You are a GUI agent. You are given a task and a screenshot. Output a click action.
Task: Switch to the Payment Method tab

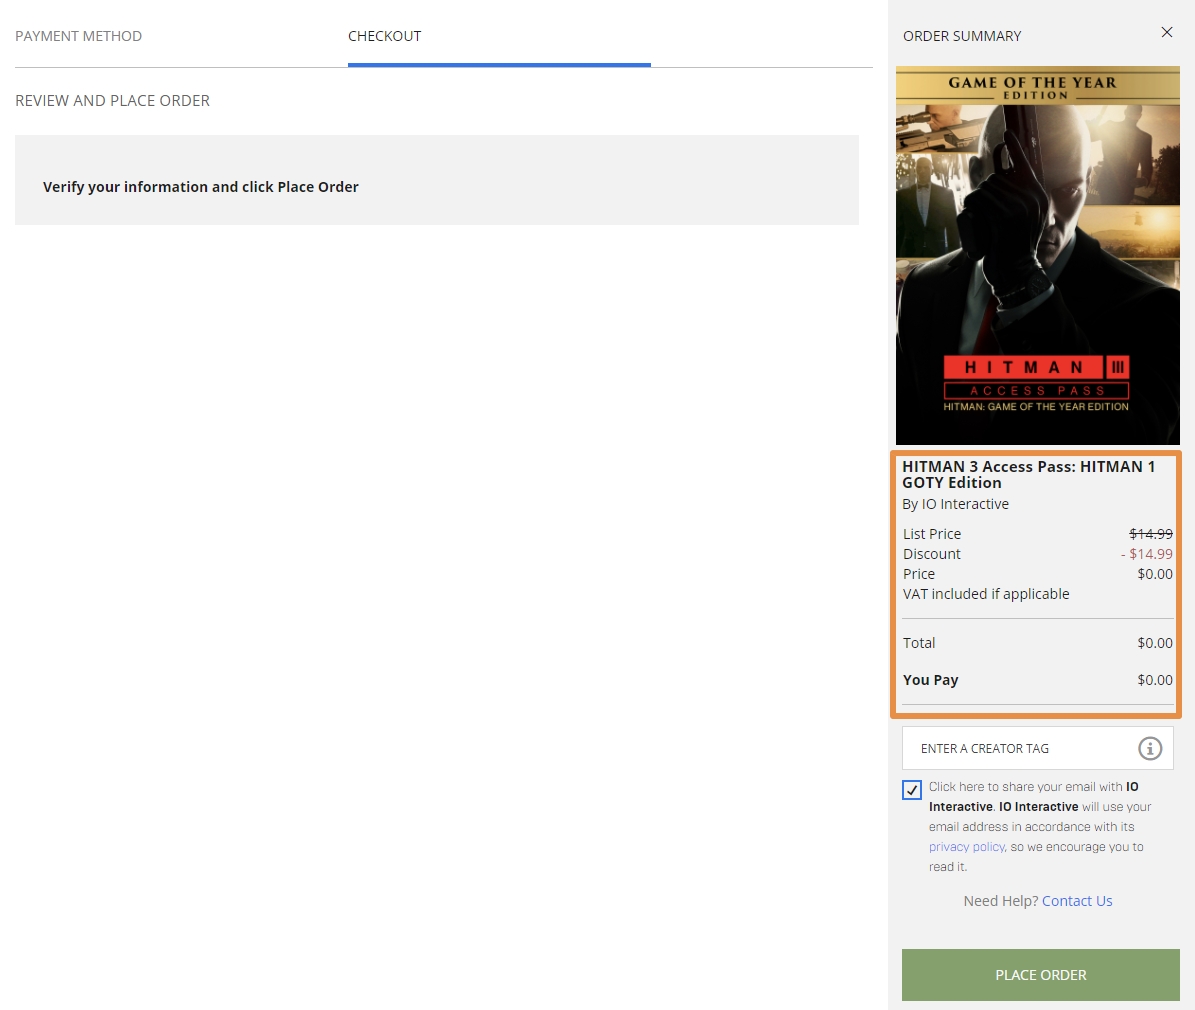78,36
